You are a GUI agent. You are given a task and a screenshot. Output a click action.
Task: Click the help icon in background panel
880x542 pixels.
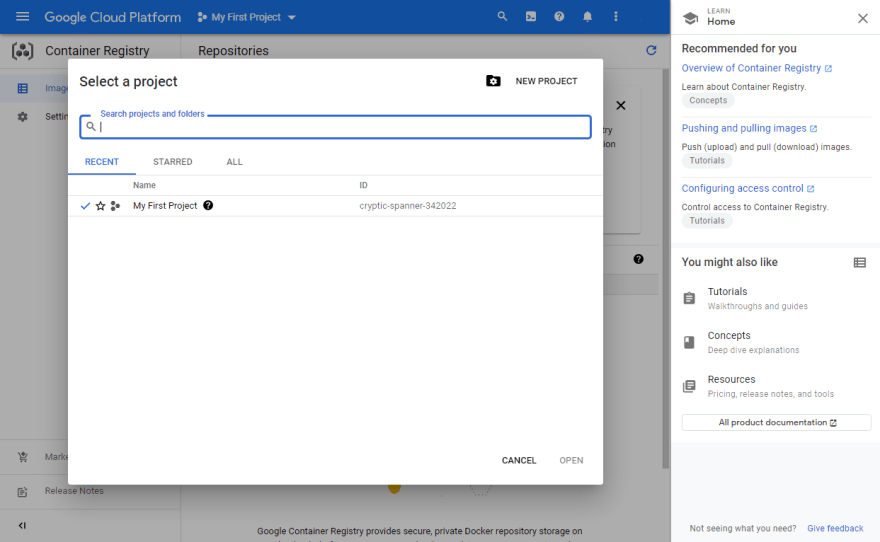[x=639, y=259]
